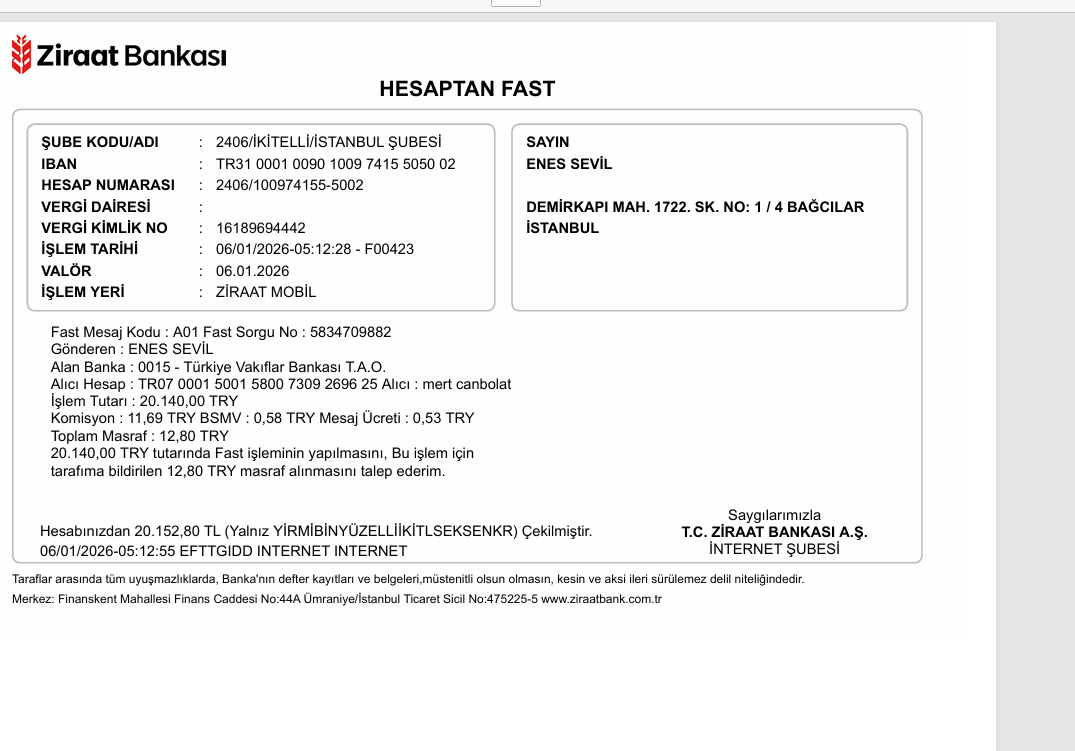Select T.C. ZİRAAT BANKASI A.Ş. signature
Screen dimensions: 1075x751
coord(774,532)
